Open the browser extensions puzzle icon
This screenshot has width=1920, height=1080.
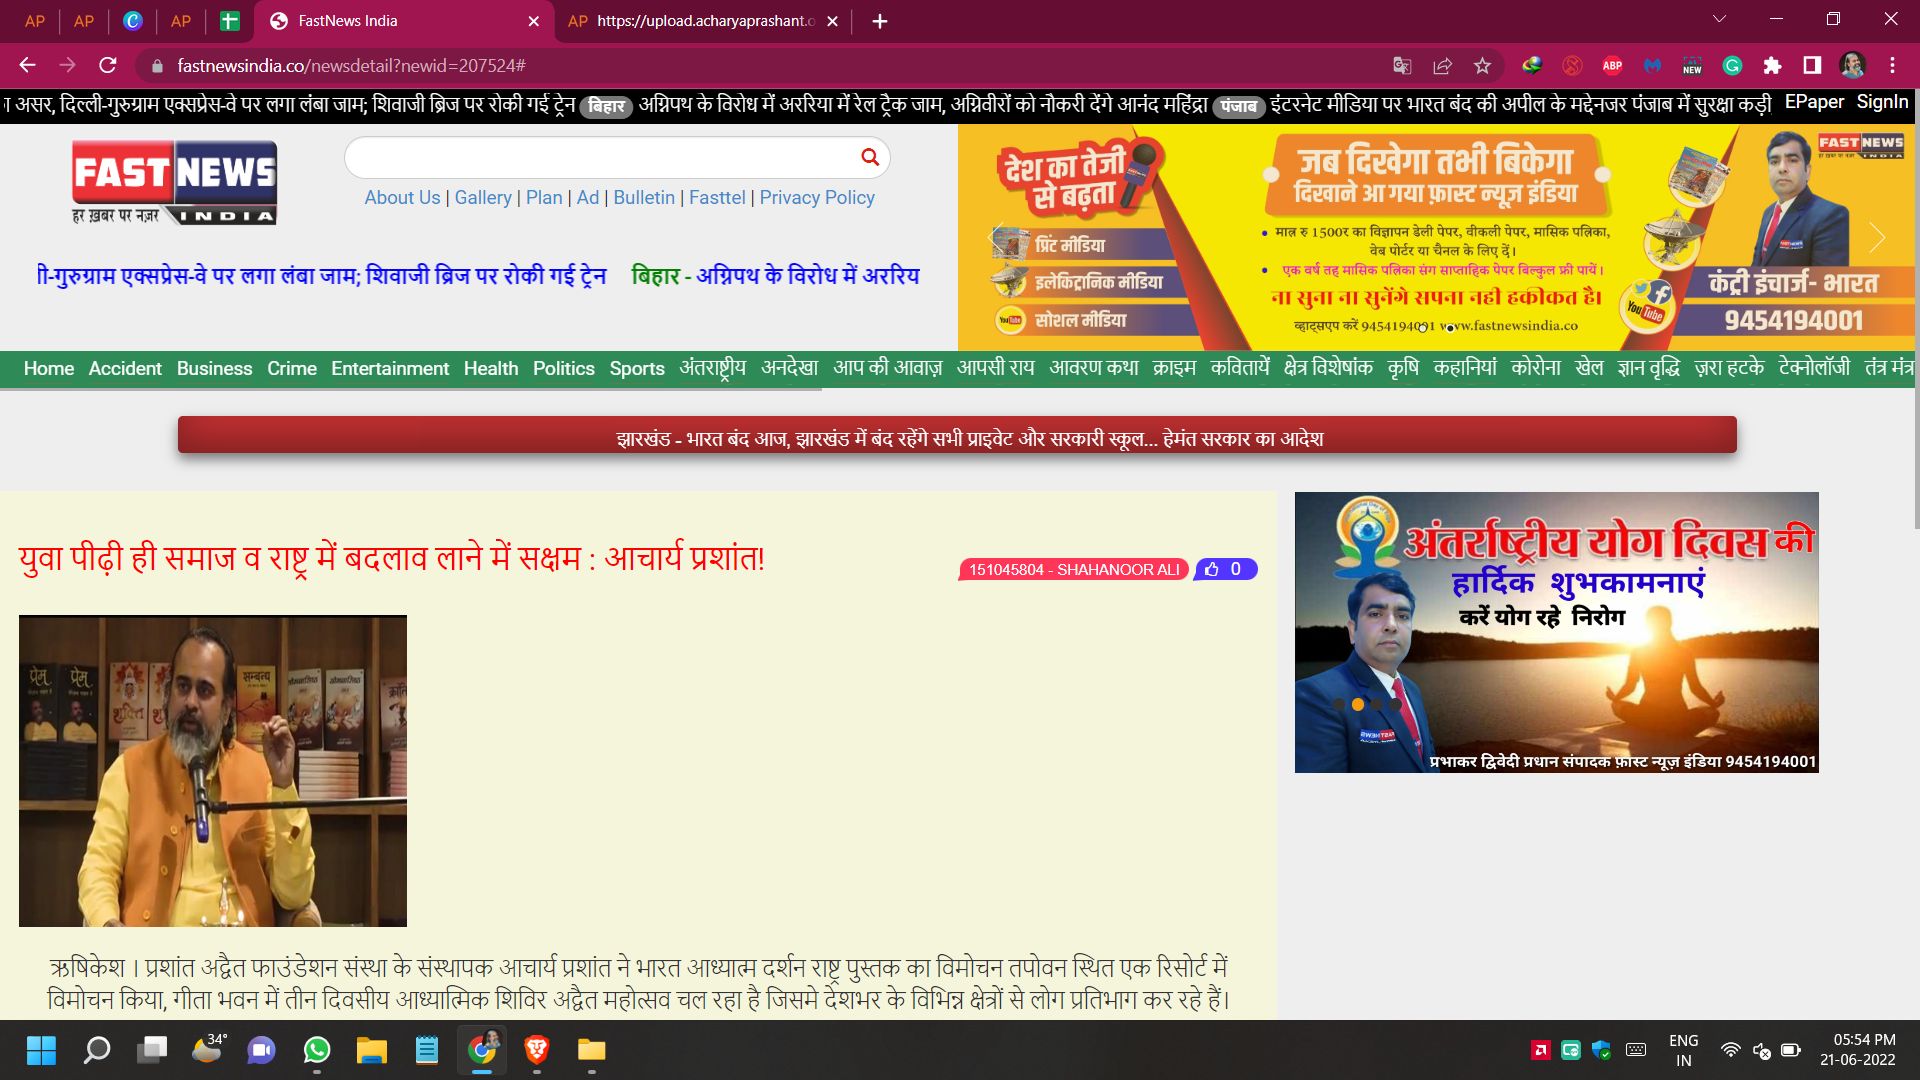click(x=1772, y=66)
